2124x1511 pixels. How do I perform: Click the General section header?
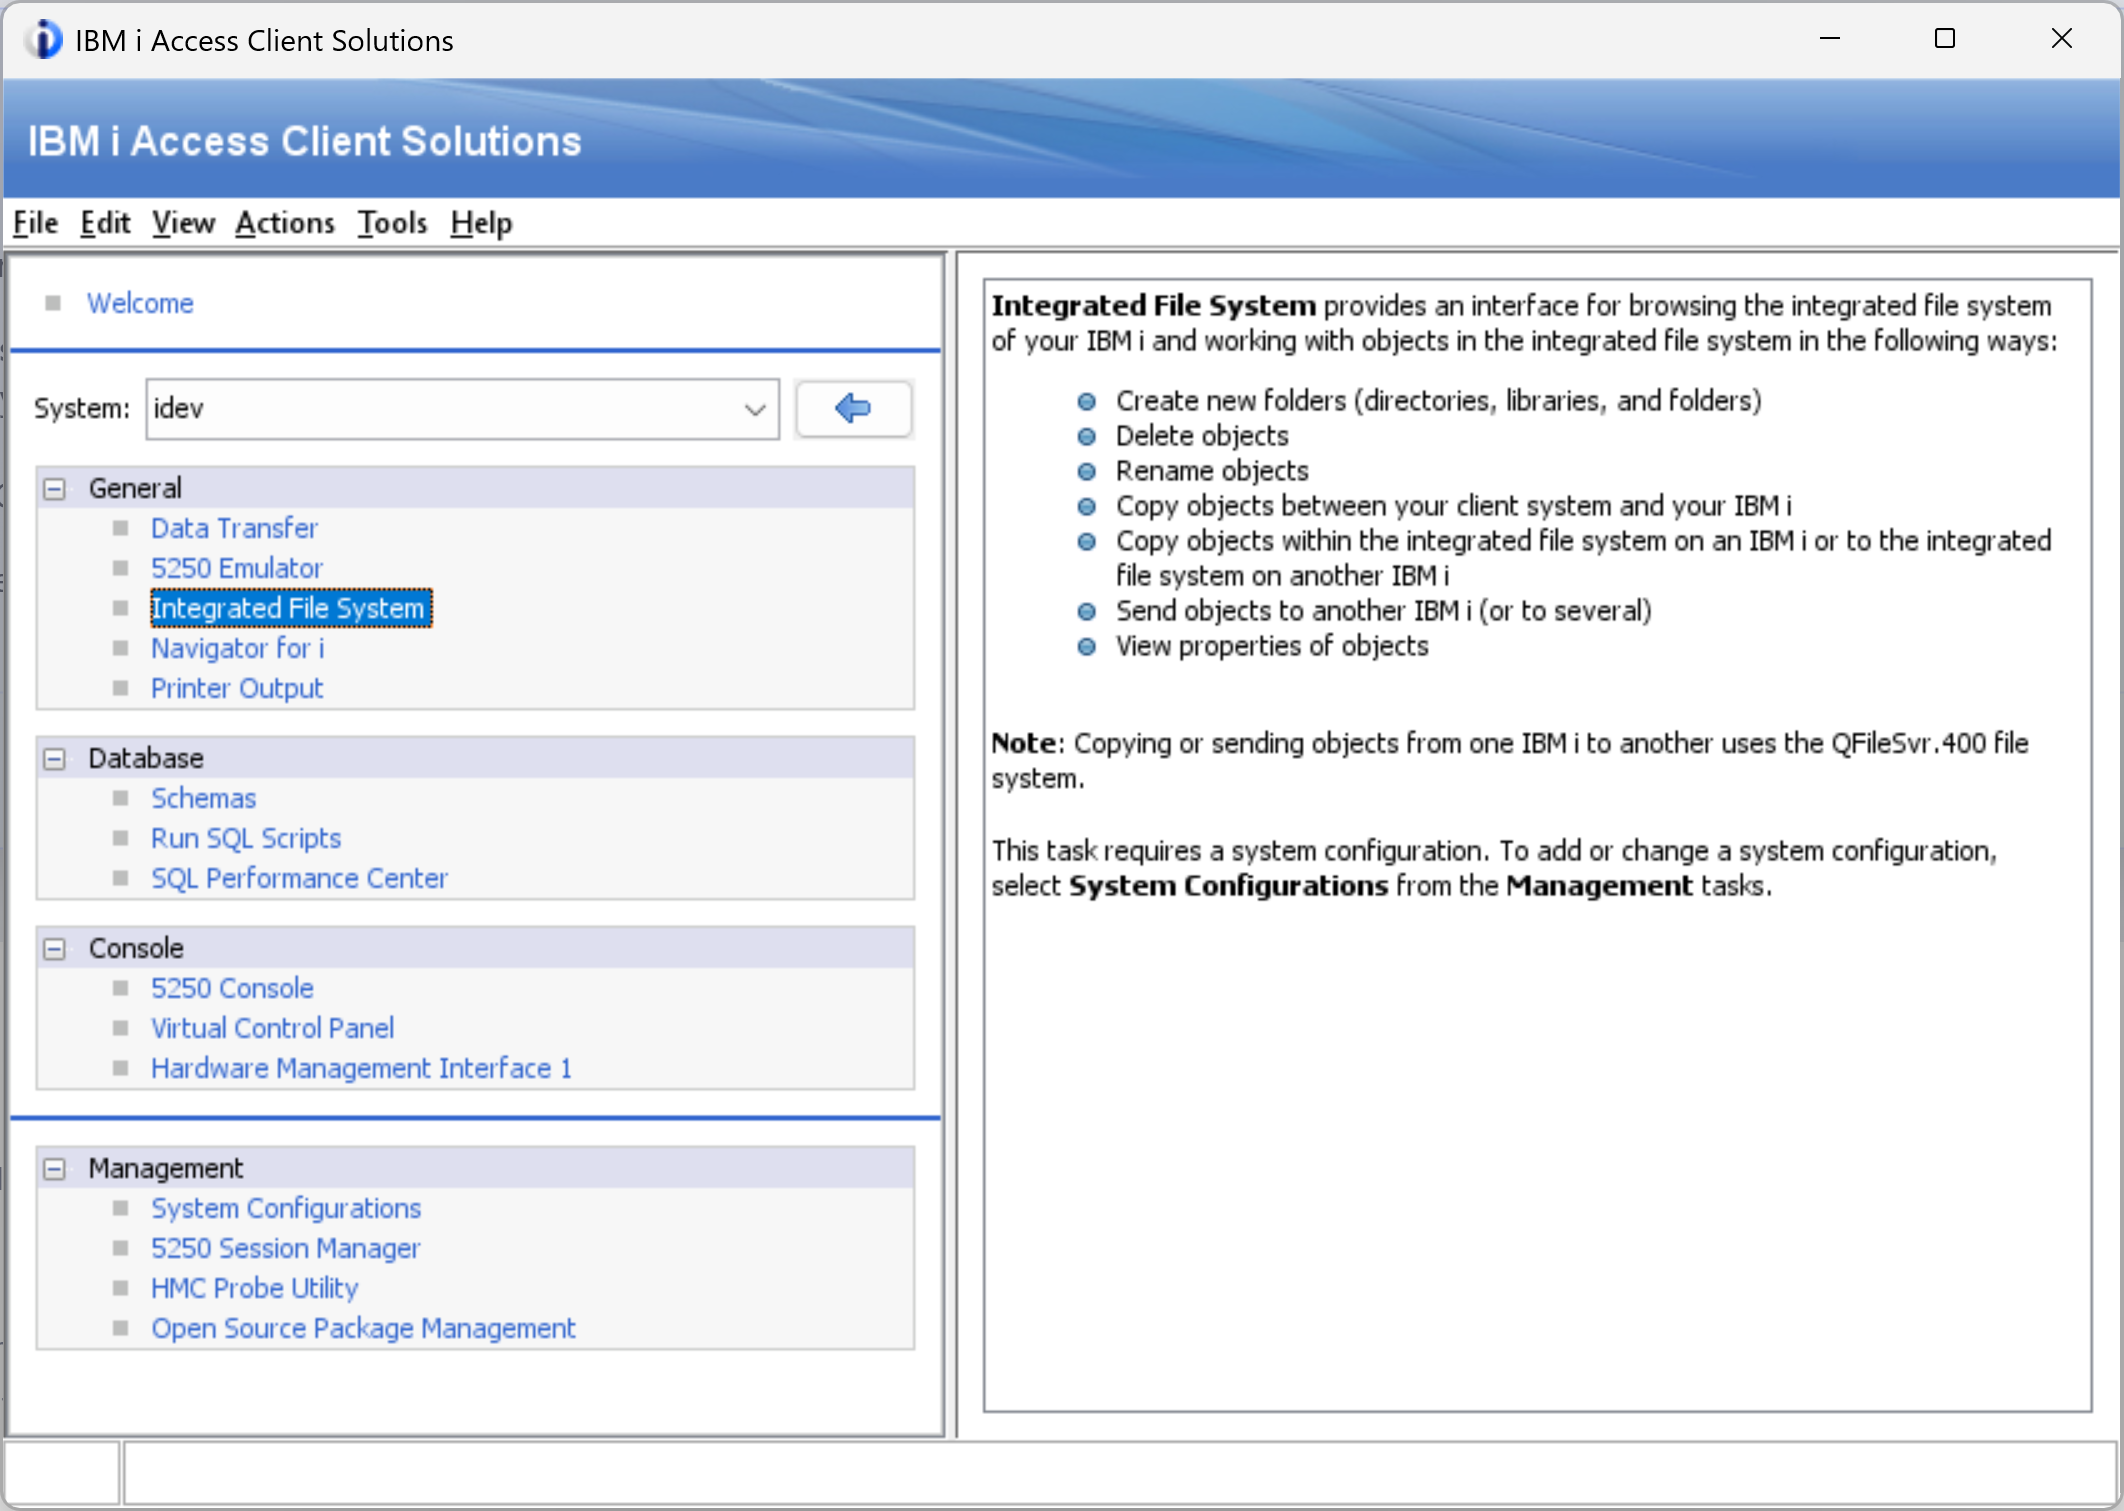pos(476,488)
